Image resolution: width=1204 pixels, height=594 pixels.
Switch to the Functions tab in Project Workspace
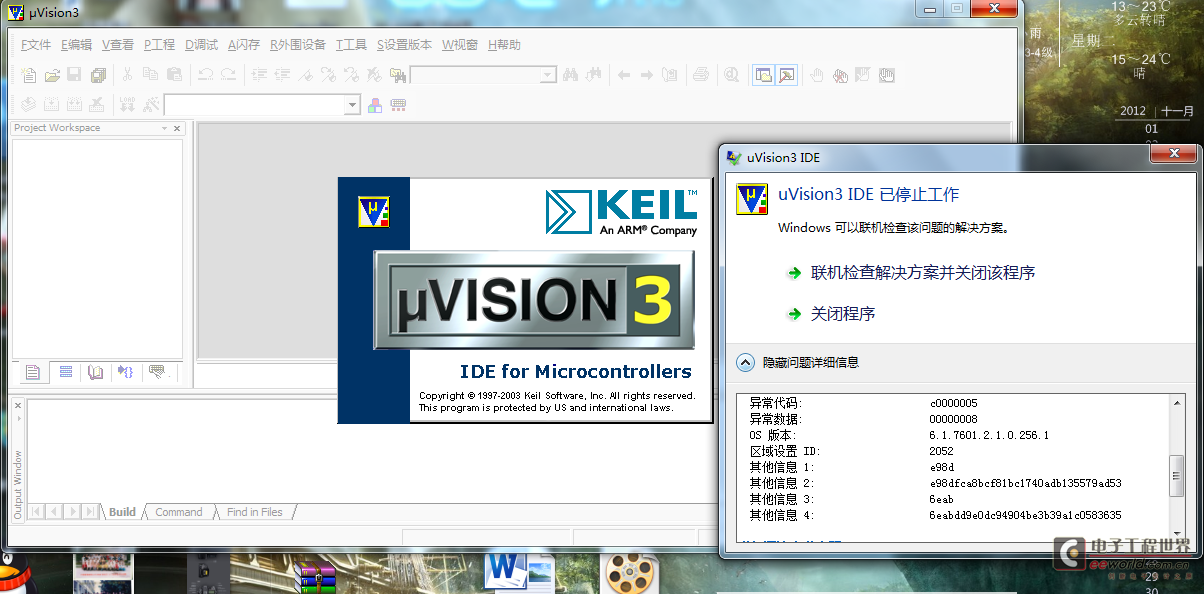click(126, 373)
